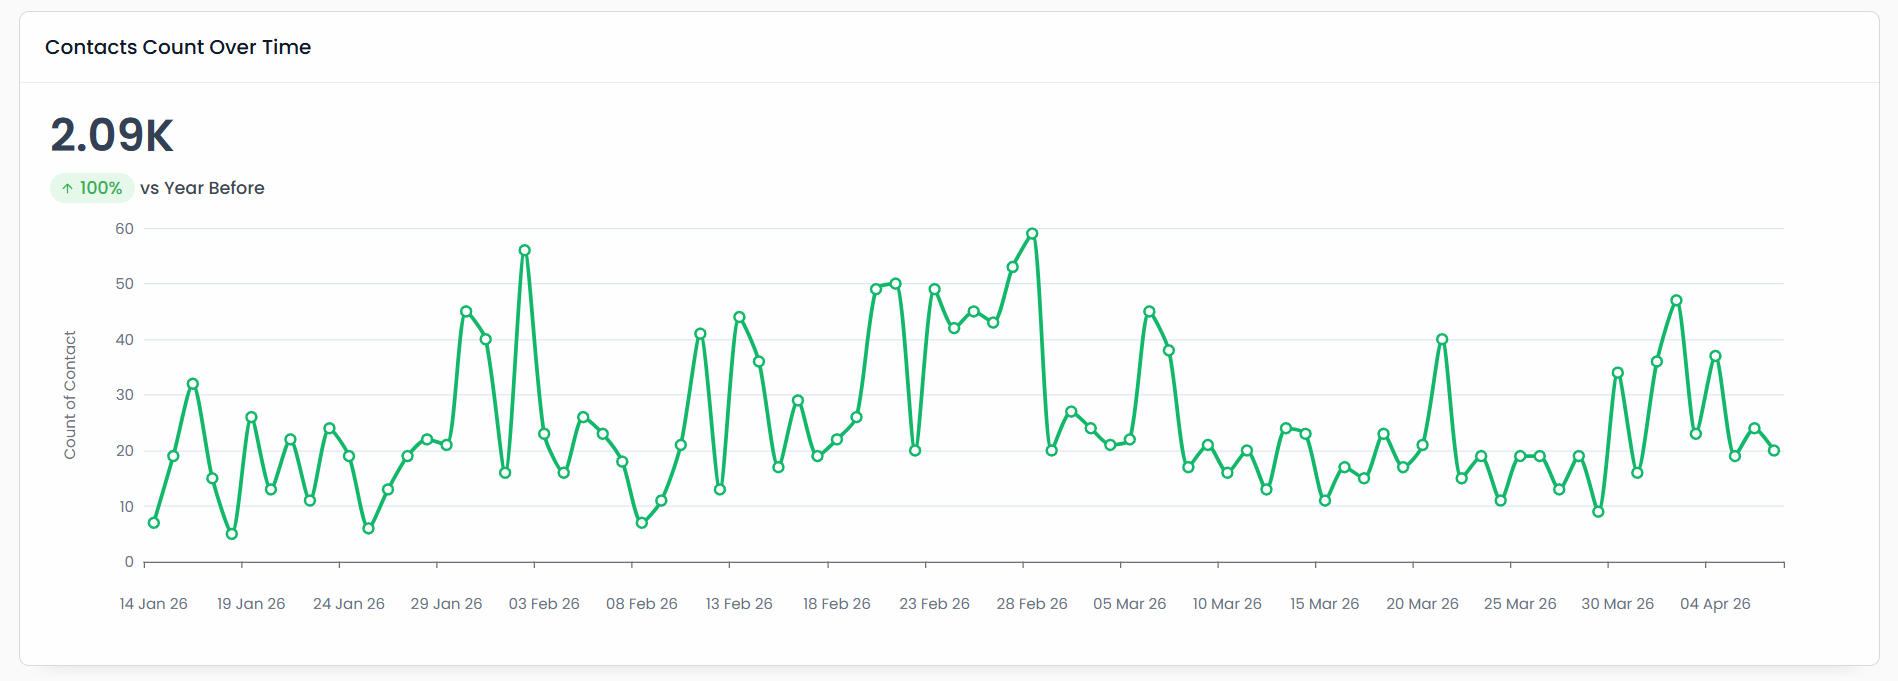
Task: Click the 100% growth badge
Action: coord(92,188)
